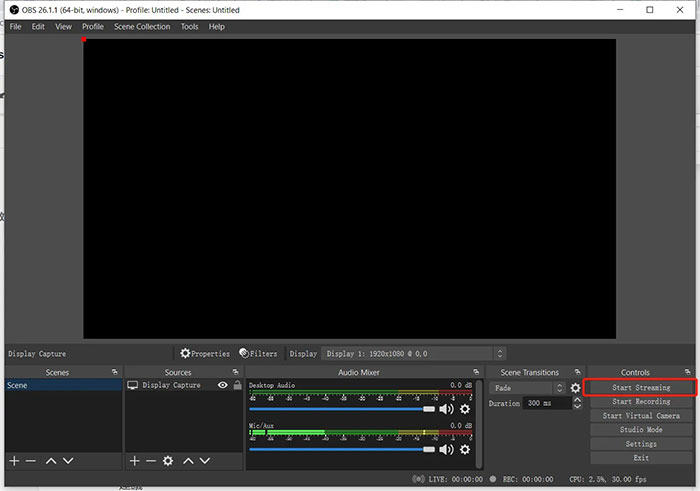The width and height of the screenshot is (700, 491).
Task: Open the Scene Collection menu
Action: [x=142, y=27]
